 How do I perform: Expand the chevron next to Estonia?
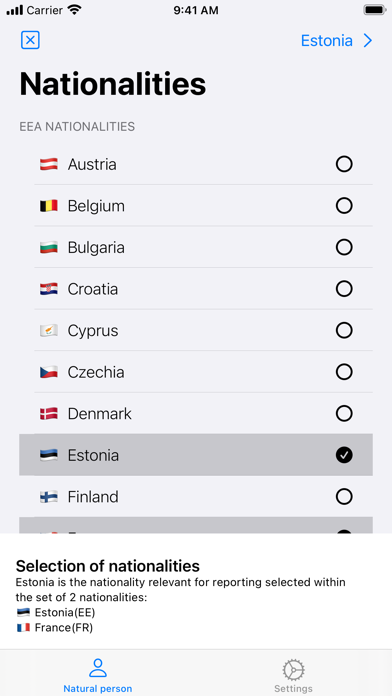368,41
